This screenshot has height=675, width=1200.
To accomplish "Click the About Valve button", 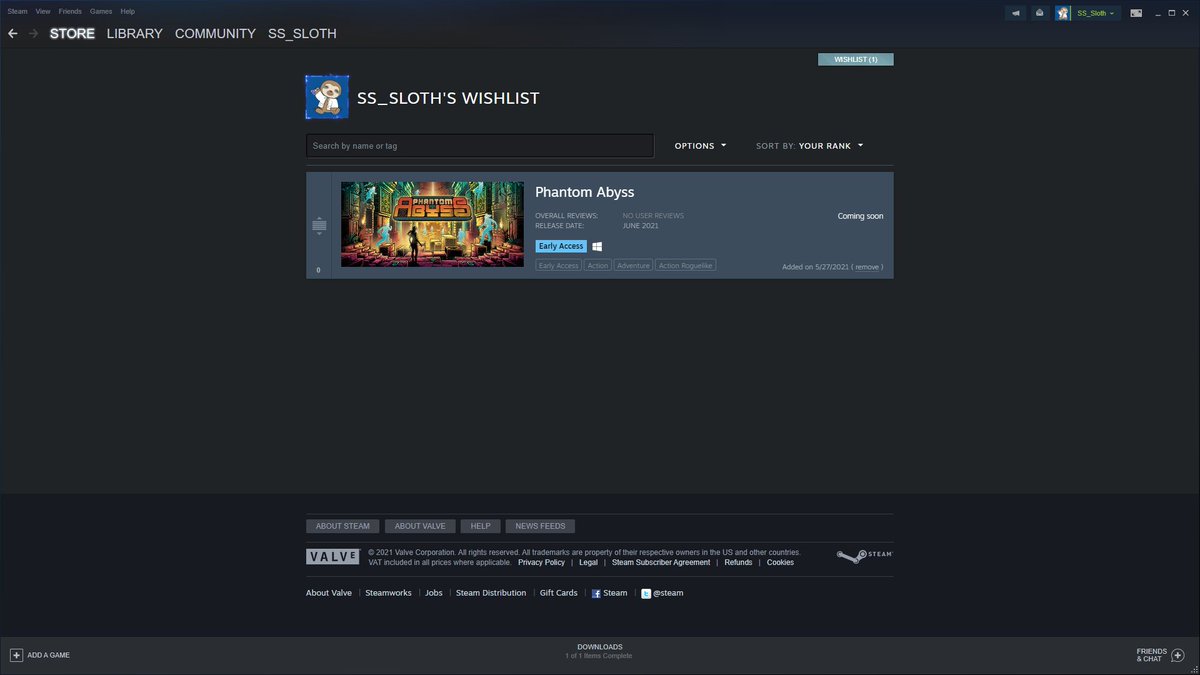I will [x=420, y=526].
